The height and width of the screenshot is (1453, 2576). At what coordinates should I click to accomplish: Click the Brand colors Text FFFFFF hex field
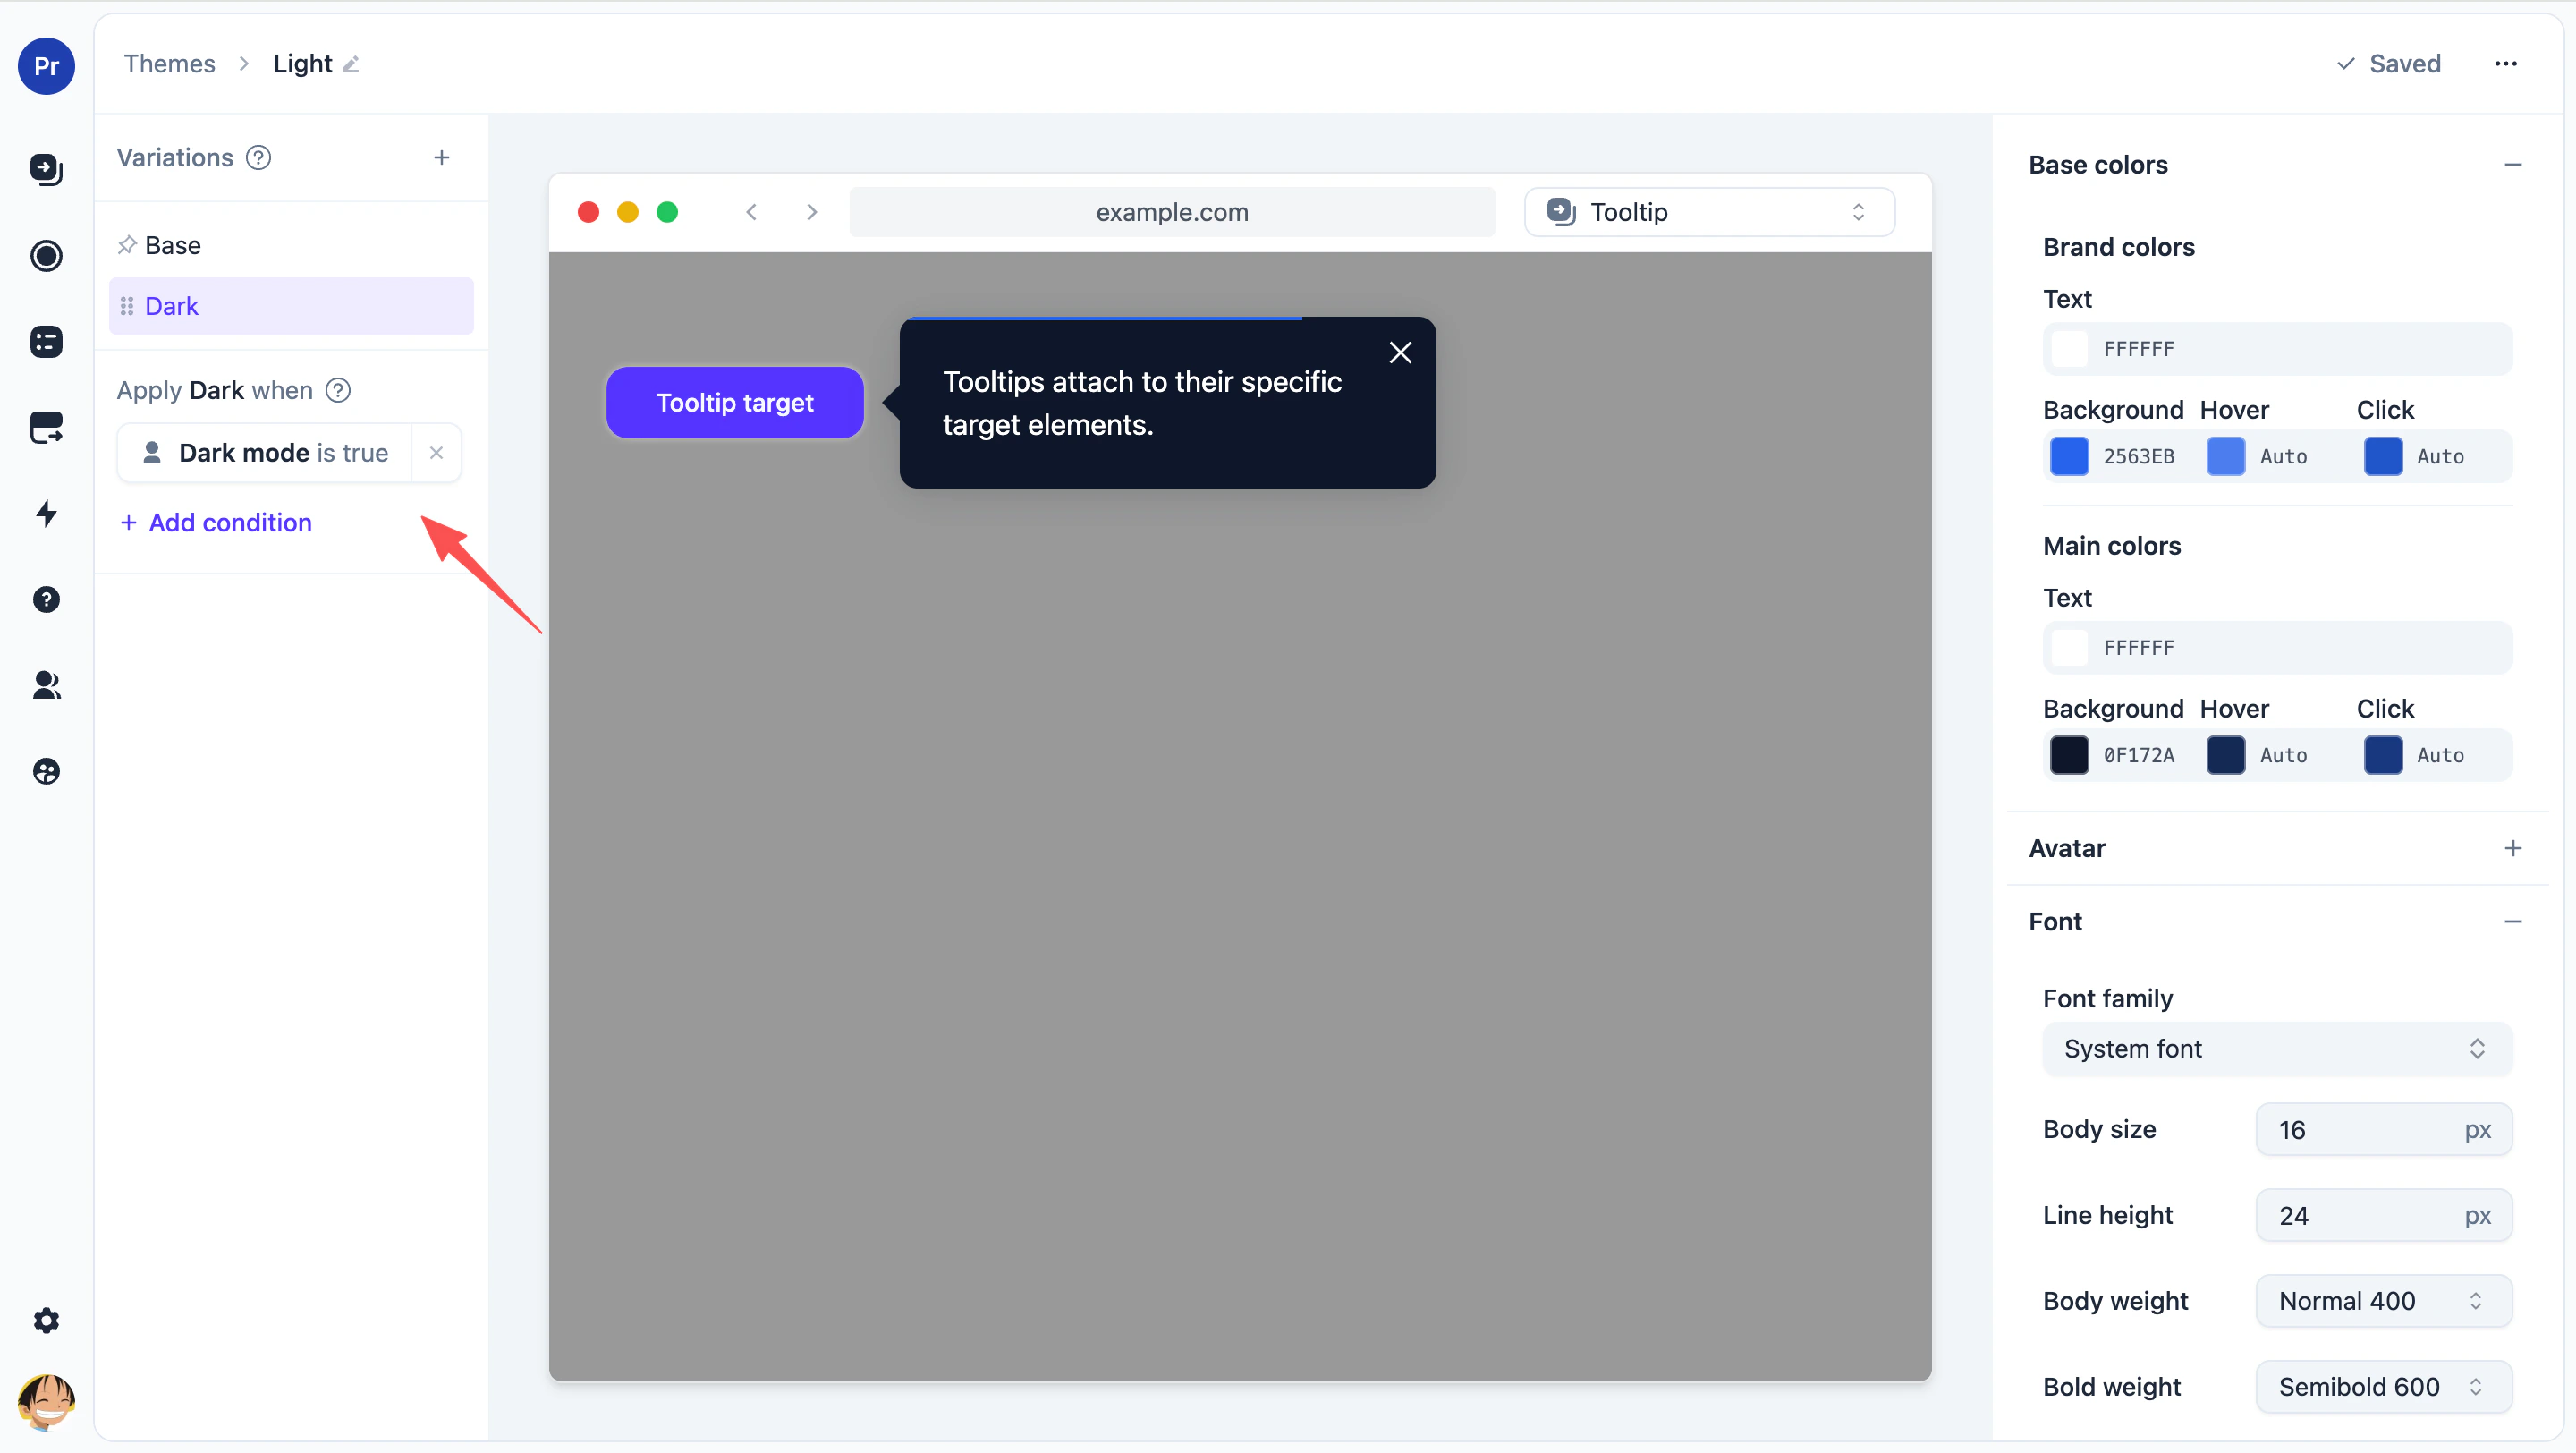(x=2277, y=349)
